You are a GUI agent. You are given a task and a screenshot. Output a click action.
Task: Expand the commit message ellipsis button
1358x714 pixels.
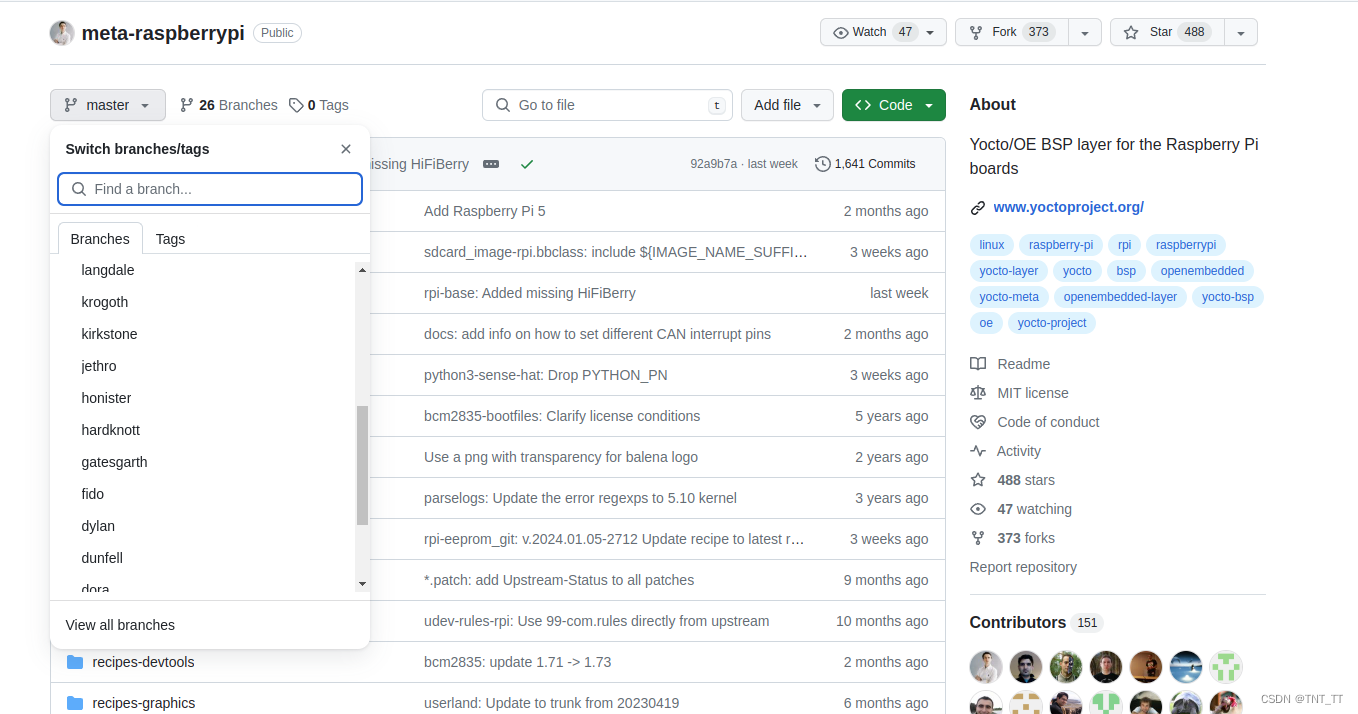[491, 164]
